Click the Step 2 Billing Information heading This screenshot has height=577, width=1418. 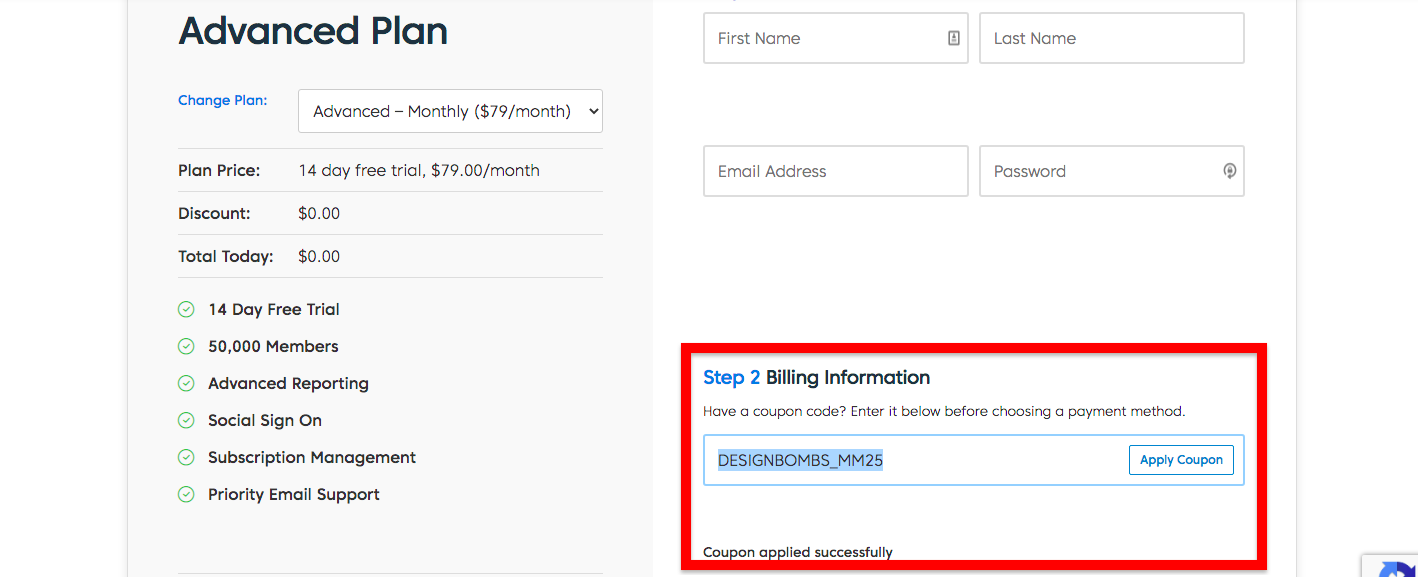tap(816, 377)
